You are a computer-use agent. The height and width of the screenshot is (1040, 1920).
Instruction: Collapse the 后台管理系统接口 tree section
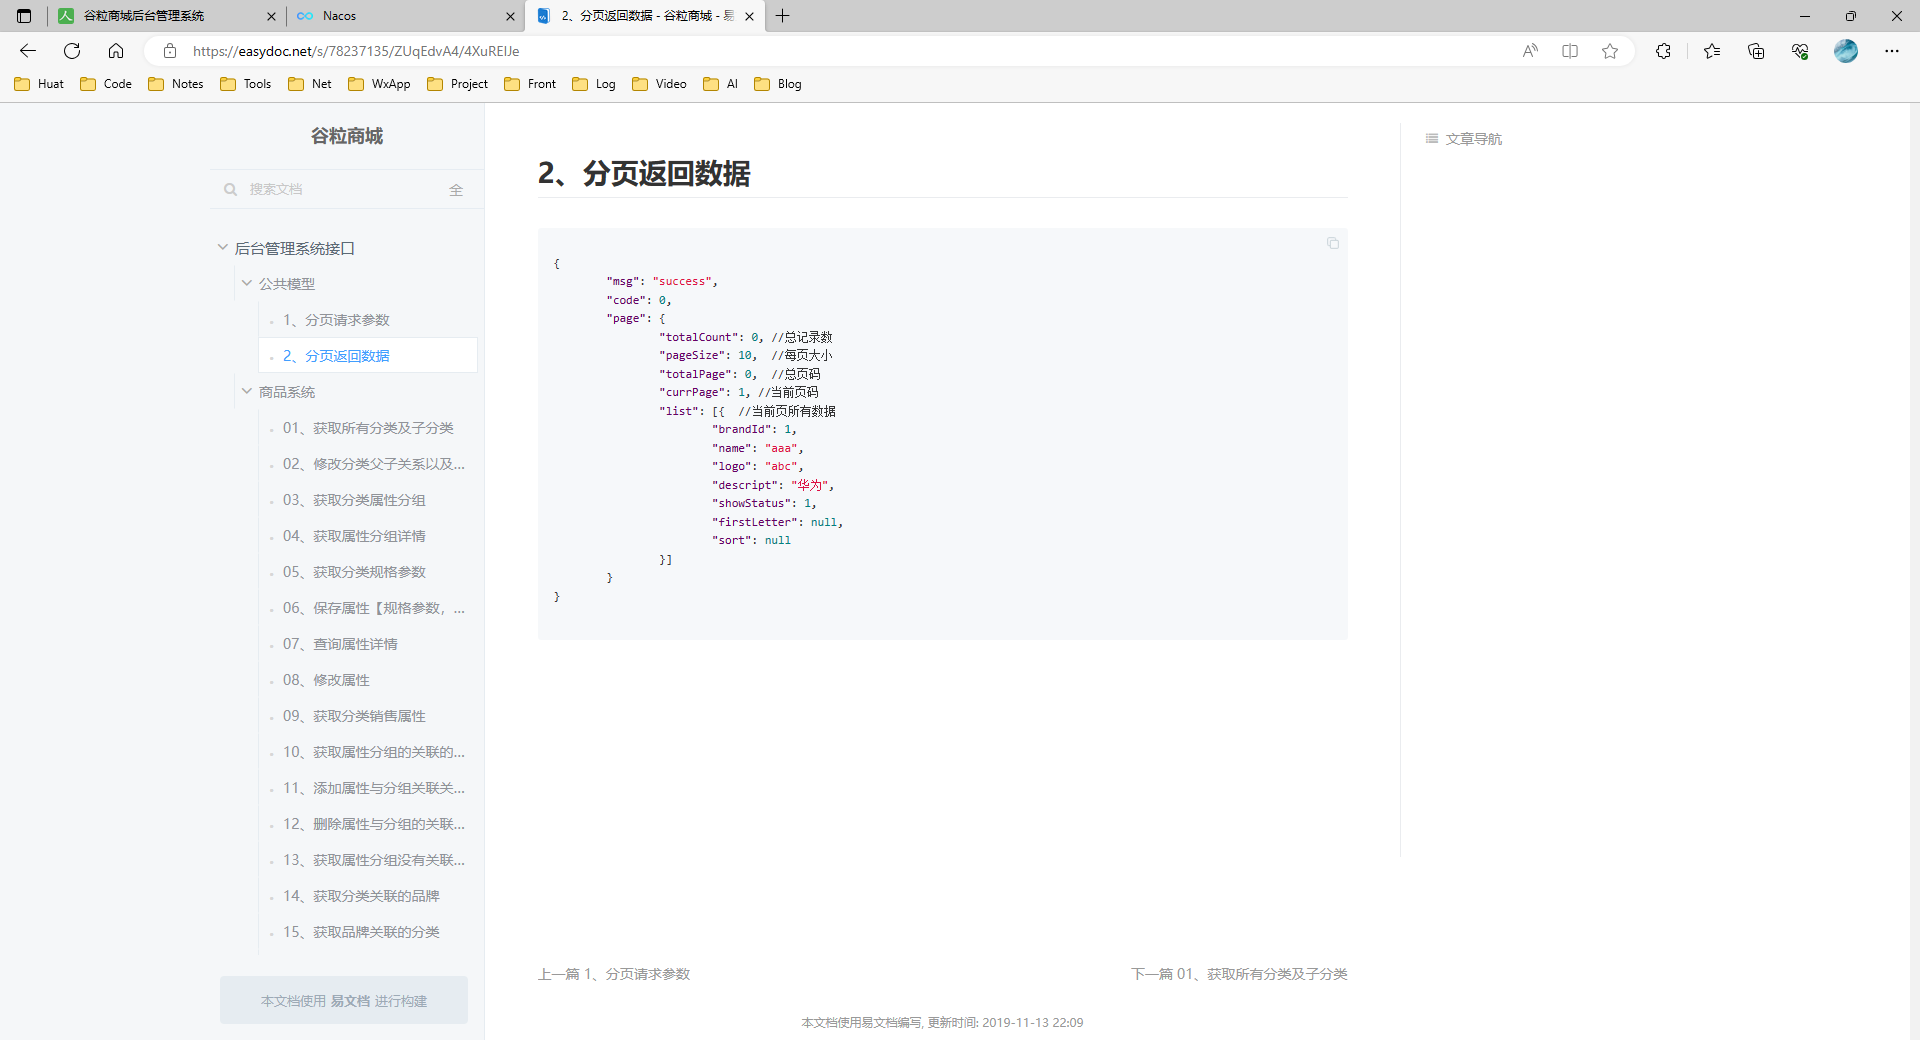coord(223,248)
